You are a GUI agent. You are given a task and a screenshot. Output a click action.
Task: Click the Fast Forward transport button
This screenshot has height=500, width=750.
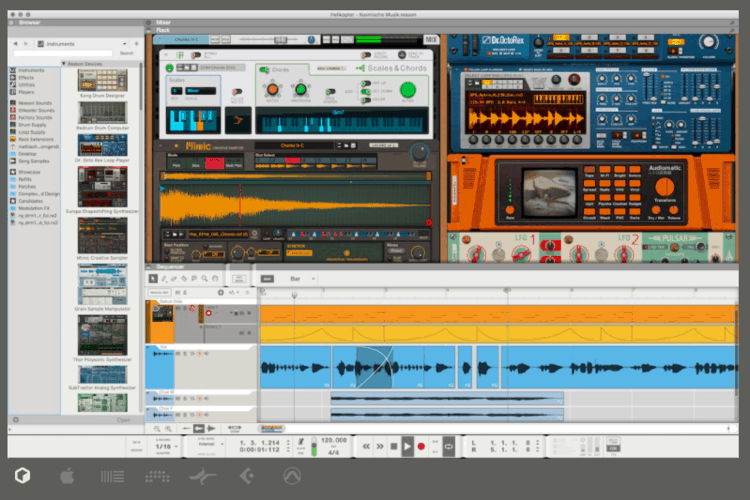coord(380,446)
